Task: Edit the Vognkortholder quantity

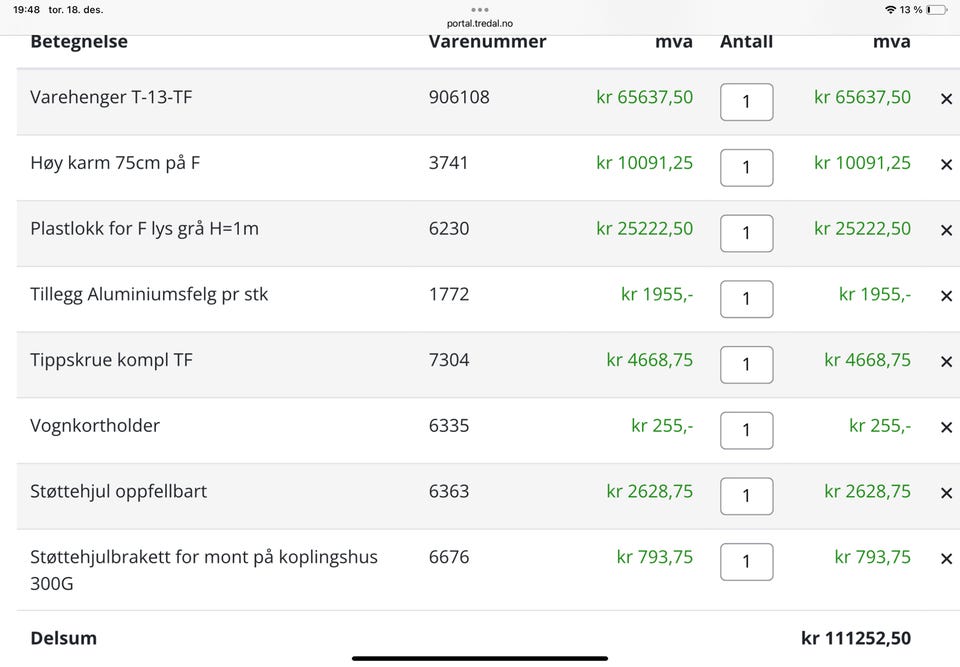Action: [x=746, y=431]
